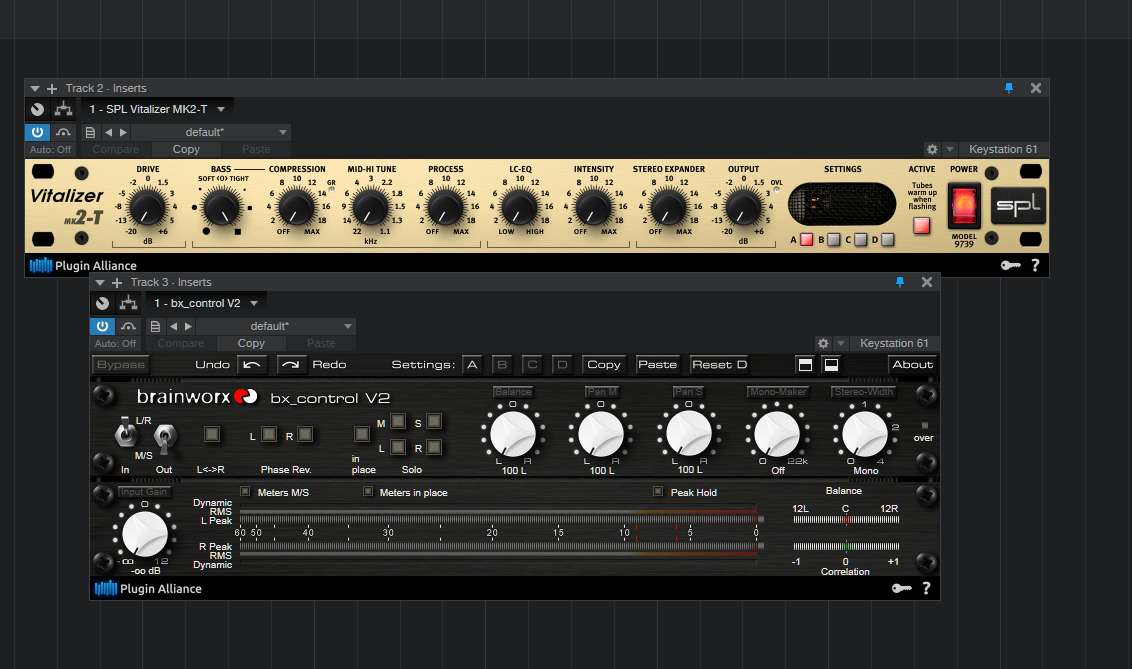Select Vitalizer settings slot D
The height and width of the screenshot is (669, 1132).
[888, 240]
